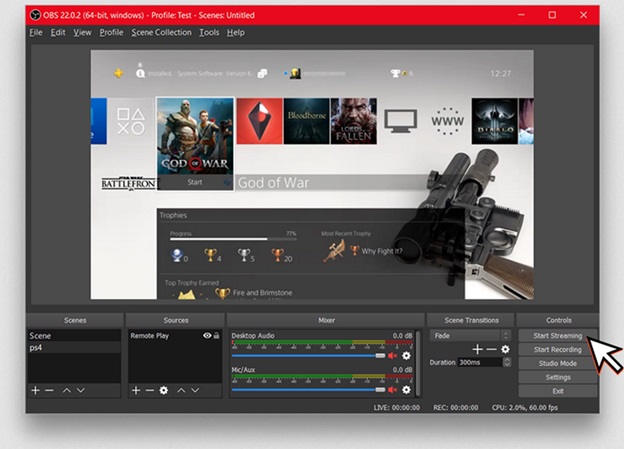Open Mic/Aux audio settings gear
The image size is (624, 449).
406,390
